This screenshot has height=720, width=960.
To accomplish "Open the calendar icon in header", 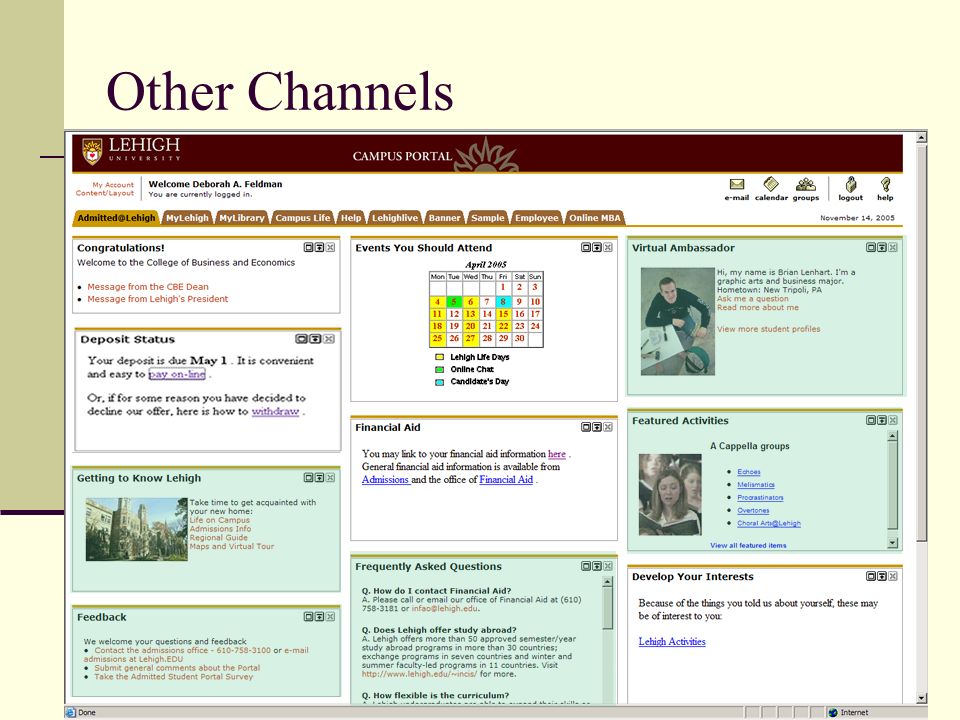I will click(x=771, y=184).
